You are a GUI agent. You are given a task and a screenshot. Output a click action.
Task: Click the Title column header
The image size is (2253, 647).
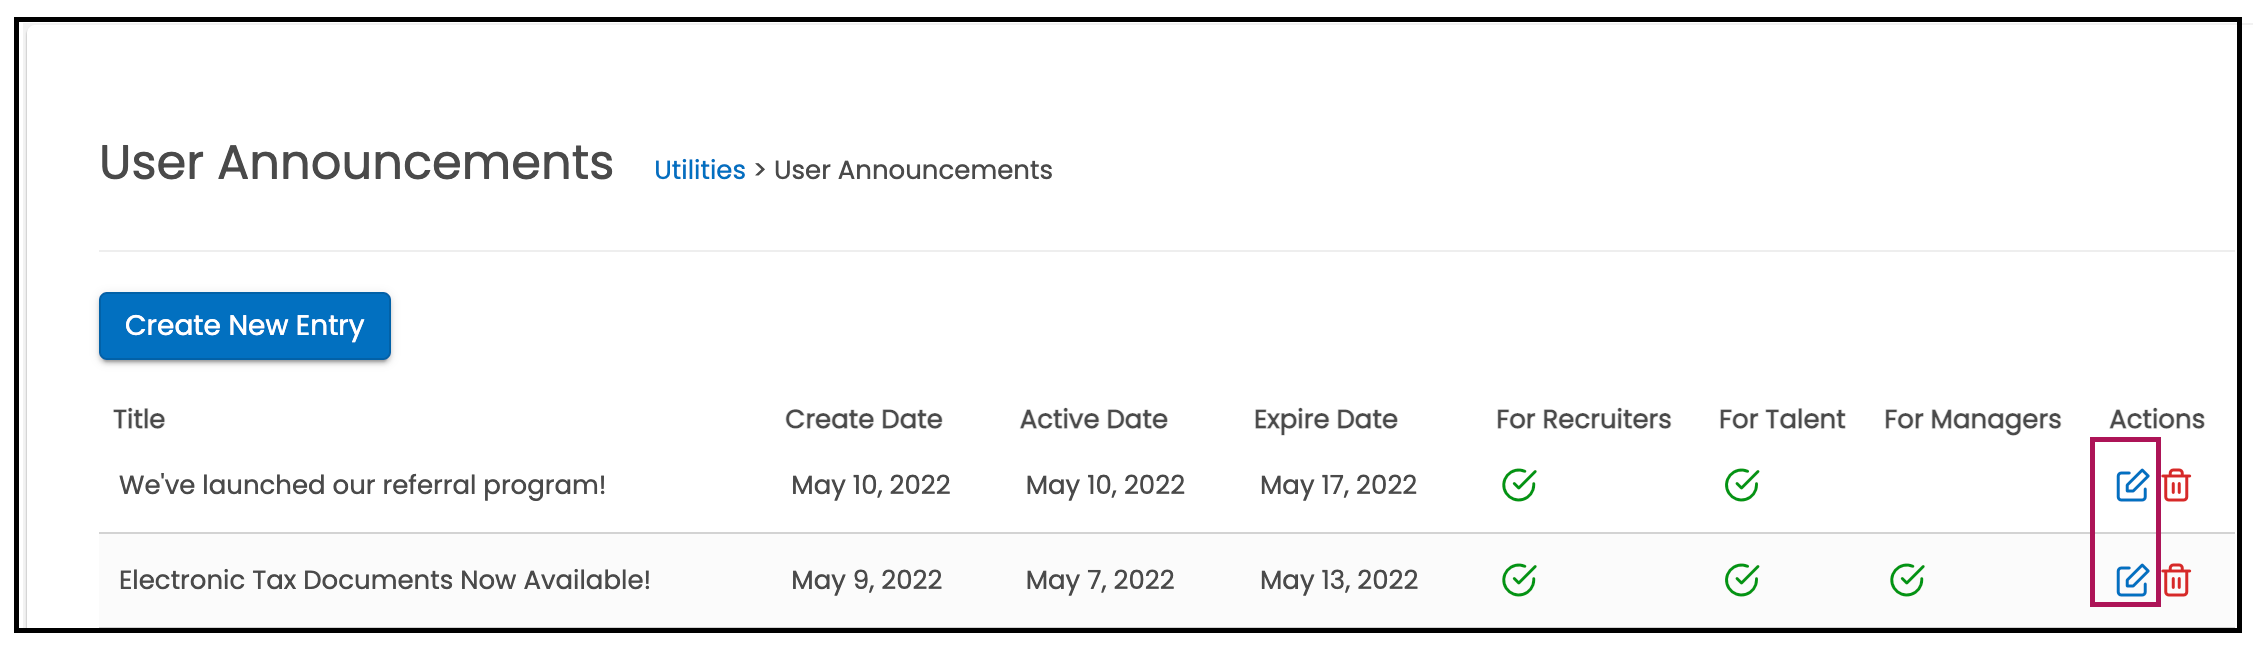coord(139,419)
